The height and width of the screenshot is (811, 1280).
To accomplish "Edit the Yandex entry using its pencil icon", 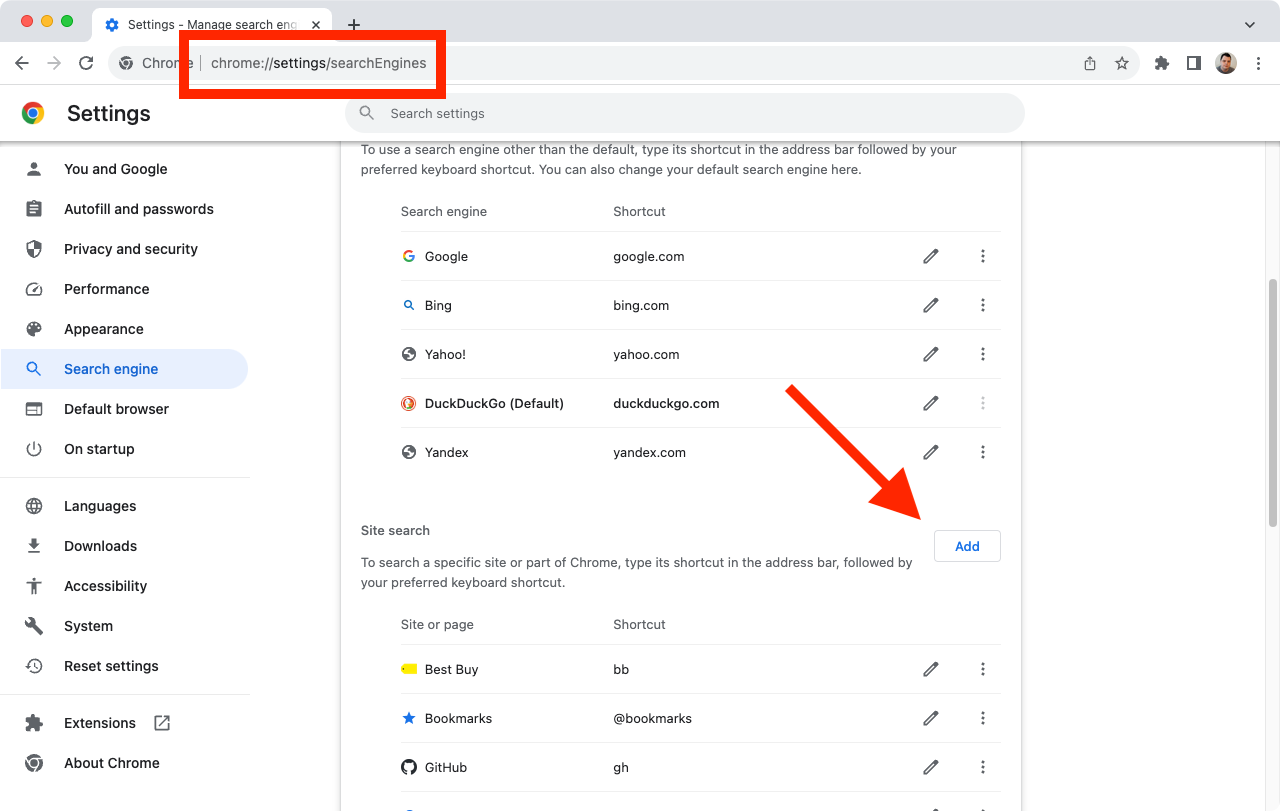I will tap(930, 452).
